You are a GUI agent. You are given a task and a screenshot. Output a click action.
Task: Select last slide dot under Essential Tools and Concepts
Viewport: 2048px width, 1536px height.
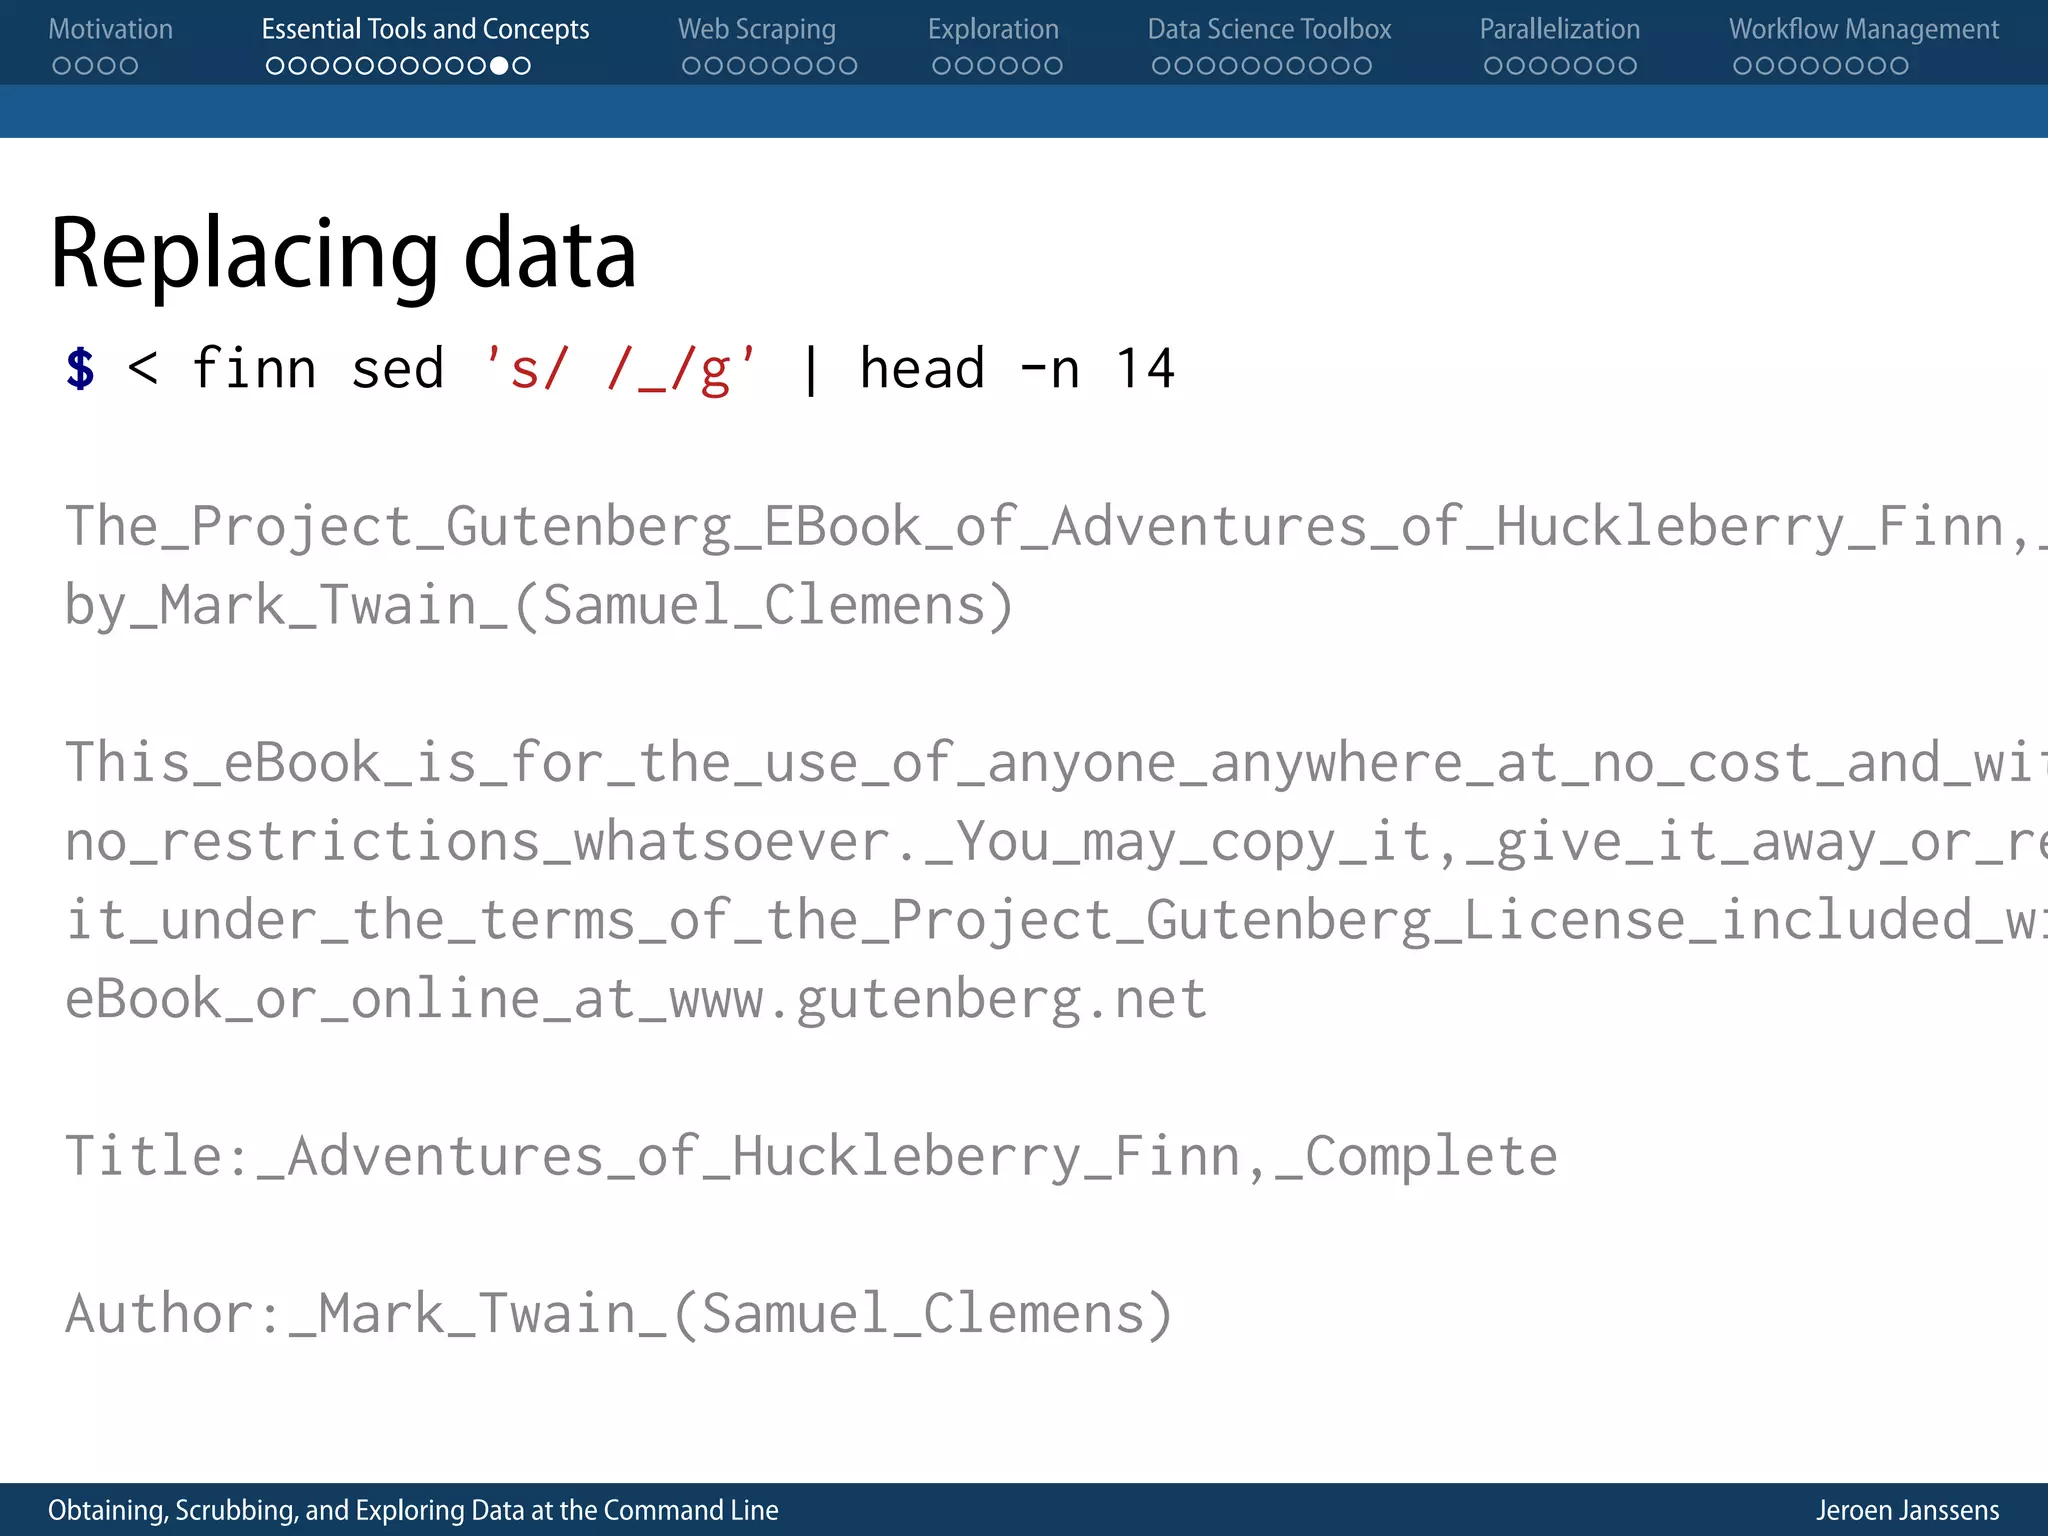click(521, 66)
